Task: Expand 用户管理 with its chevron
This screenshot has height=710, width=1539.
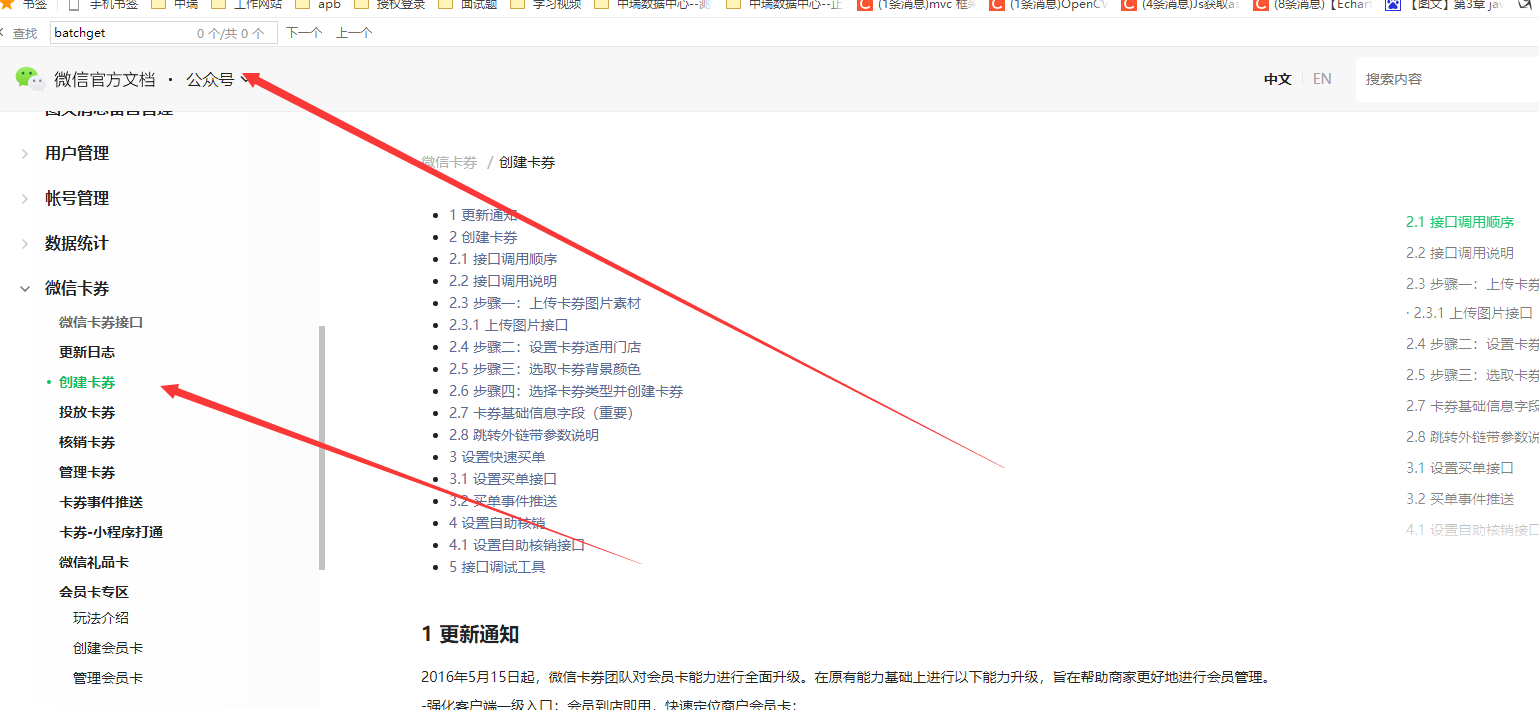Action: (25, 153)
